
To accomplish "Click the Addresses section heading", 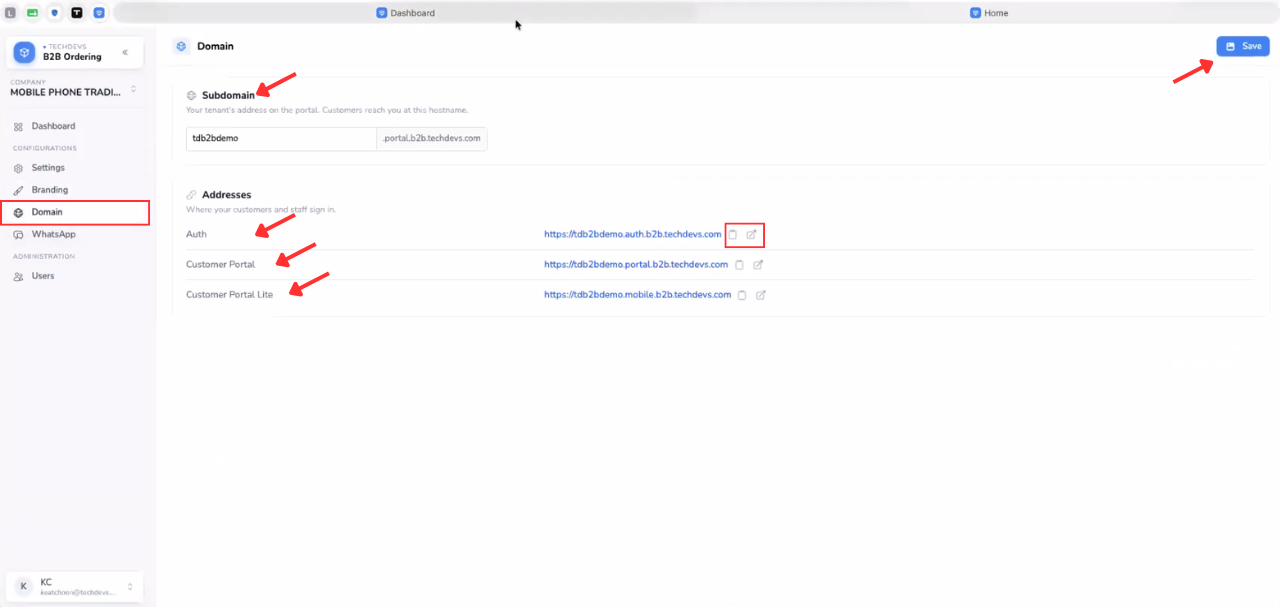I will pos(226,195).
